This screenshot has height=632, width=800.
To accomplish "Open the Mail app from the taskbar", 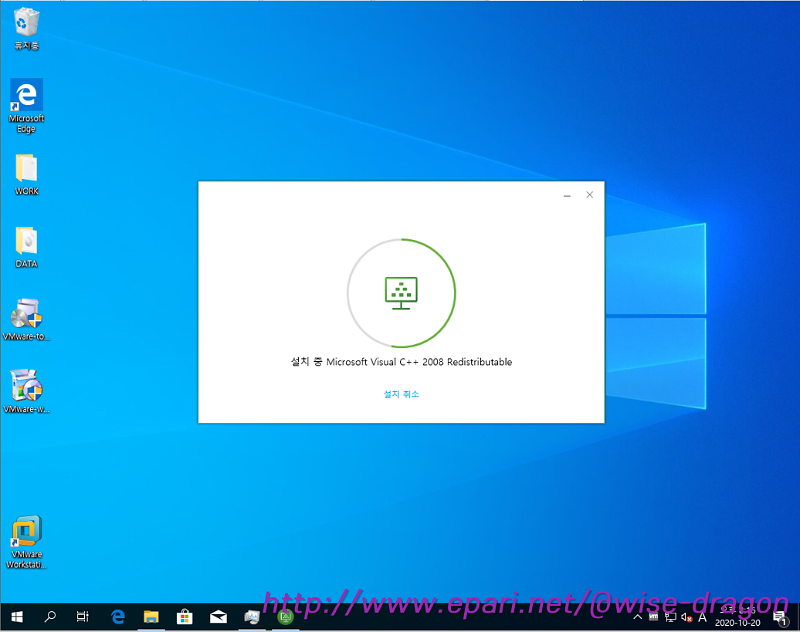I will (218, 617).
